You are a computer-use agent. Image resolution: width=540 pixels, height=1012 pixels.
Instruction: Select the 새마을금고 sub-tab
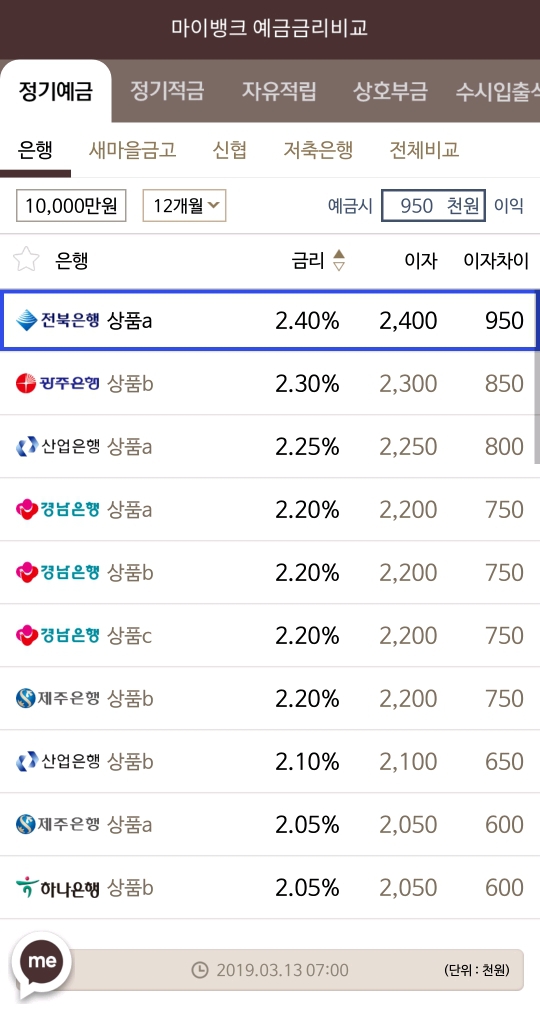(x=132, y=150)
